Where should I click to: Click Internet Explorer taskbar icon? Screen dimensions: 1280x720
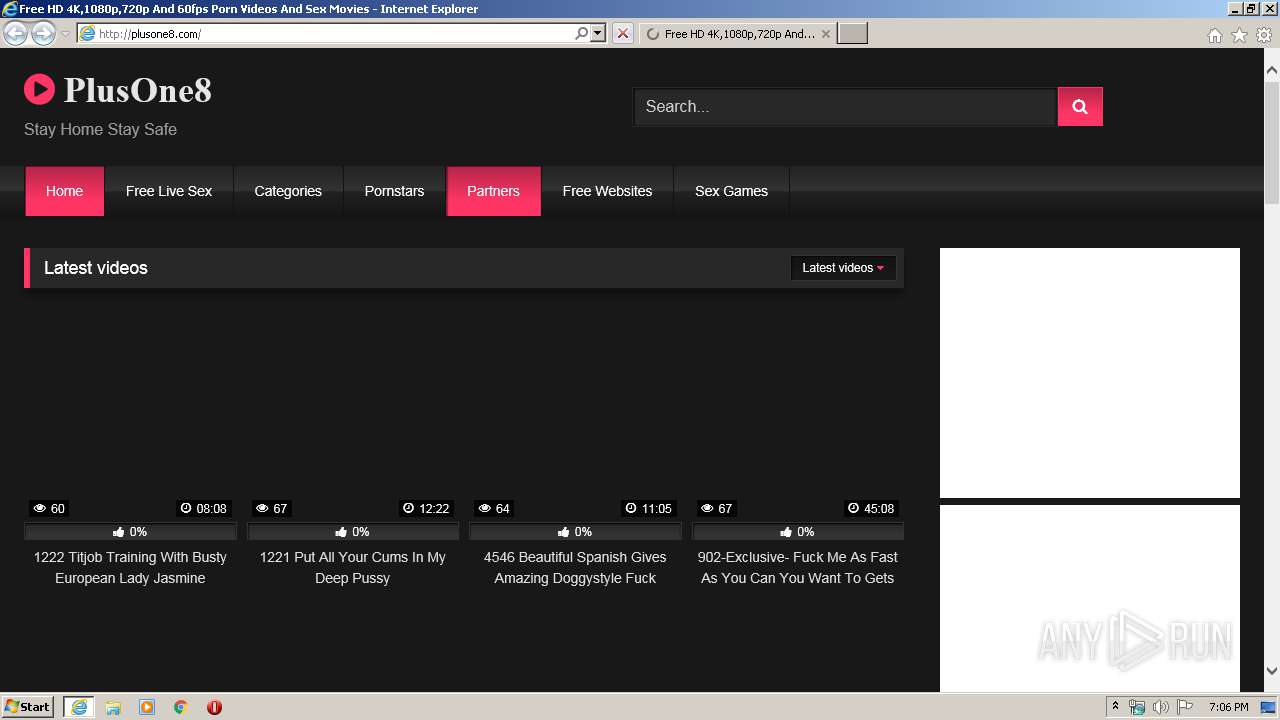click(79, 707)
